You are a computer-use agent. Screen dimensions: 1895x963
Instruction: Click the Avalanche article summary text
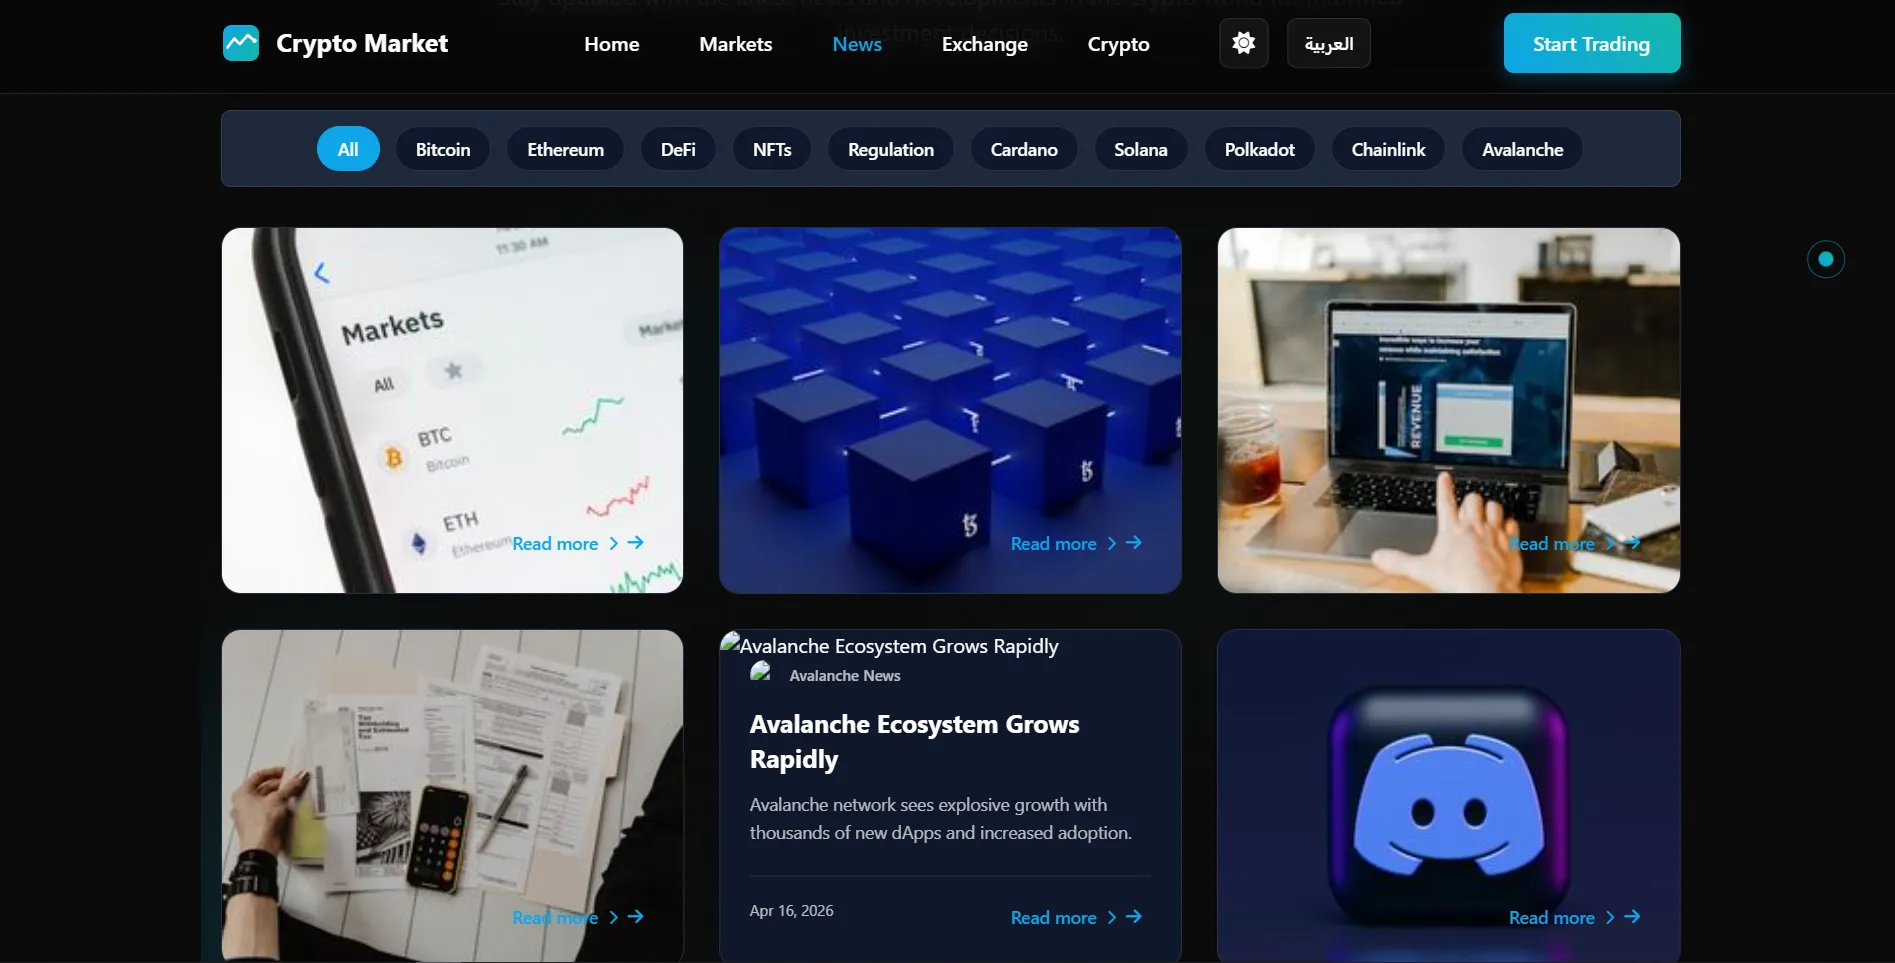tap(941, 819)
